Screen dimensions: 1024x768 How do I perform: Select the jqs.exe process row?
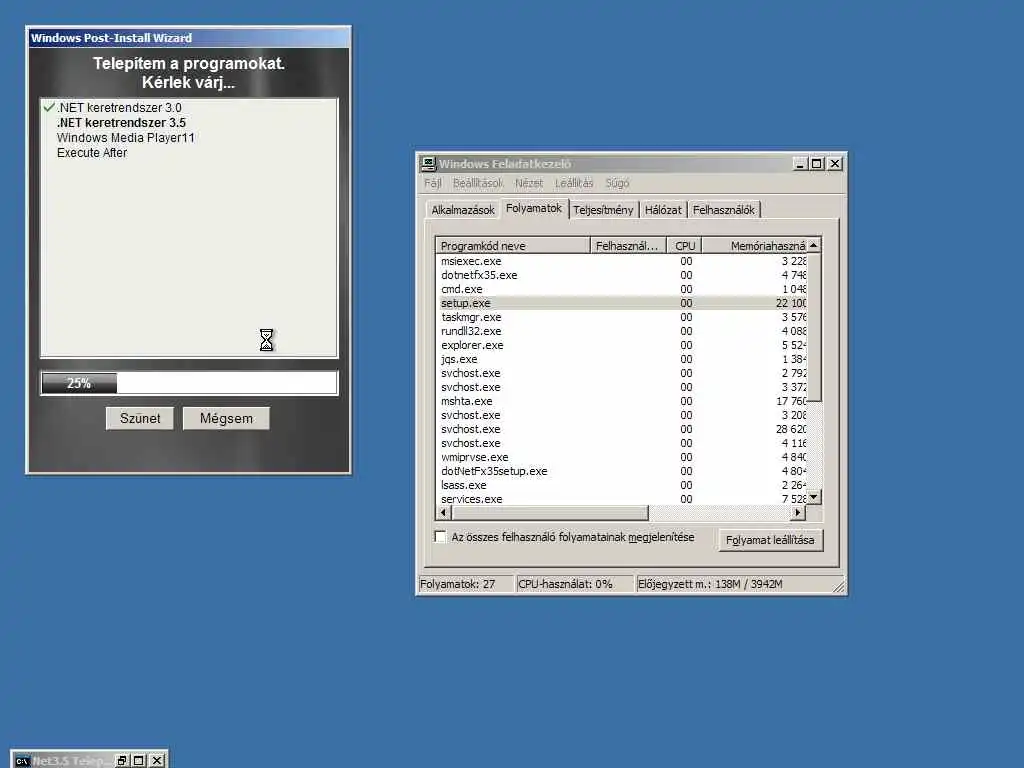tap(621, 359)
